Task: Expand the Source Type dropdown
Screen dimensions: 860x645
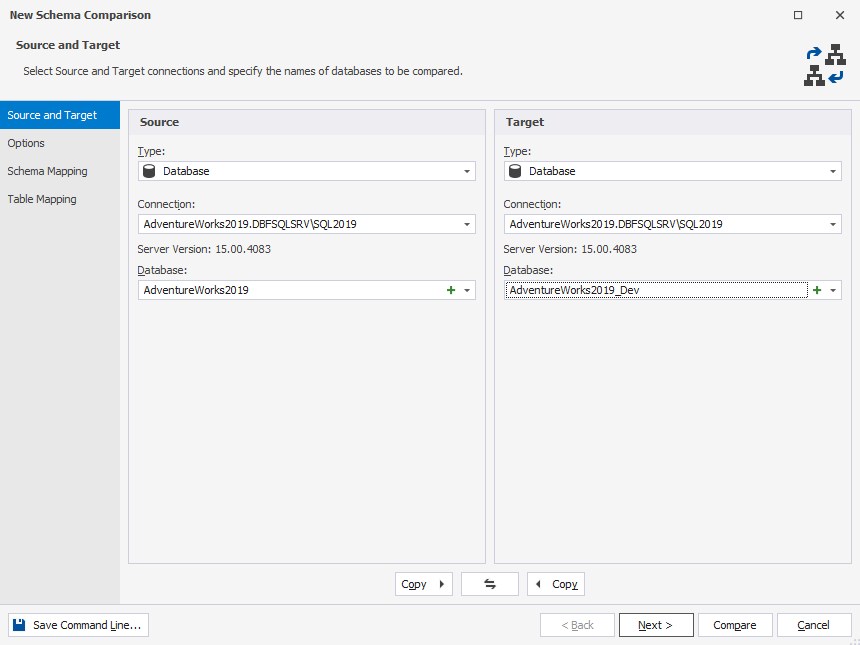Action: pyautogui.click(x=467, y=171)
